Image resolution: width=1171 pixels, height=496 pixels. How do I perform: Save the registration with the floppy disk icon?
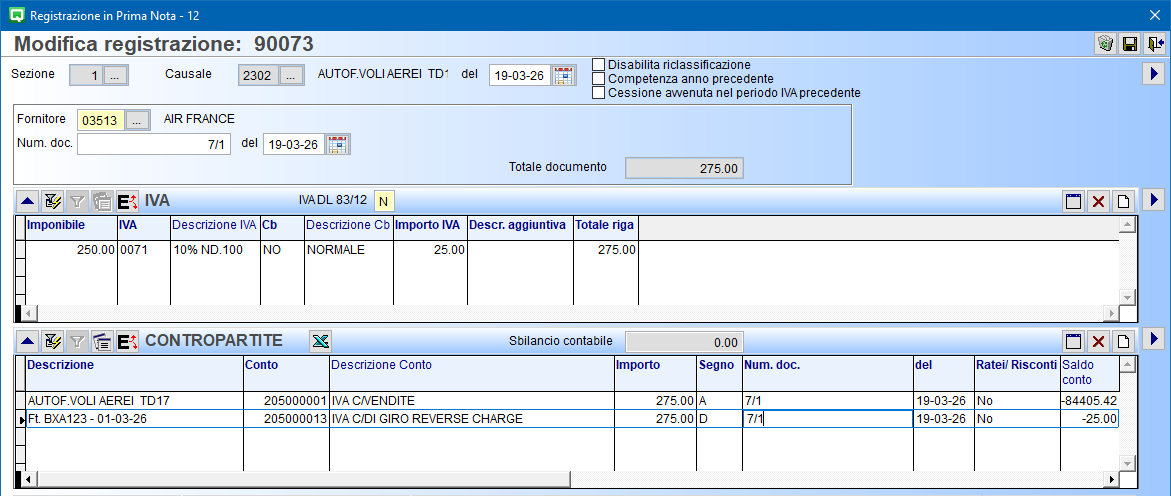(x=1130, y=44)
